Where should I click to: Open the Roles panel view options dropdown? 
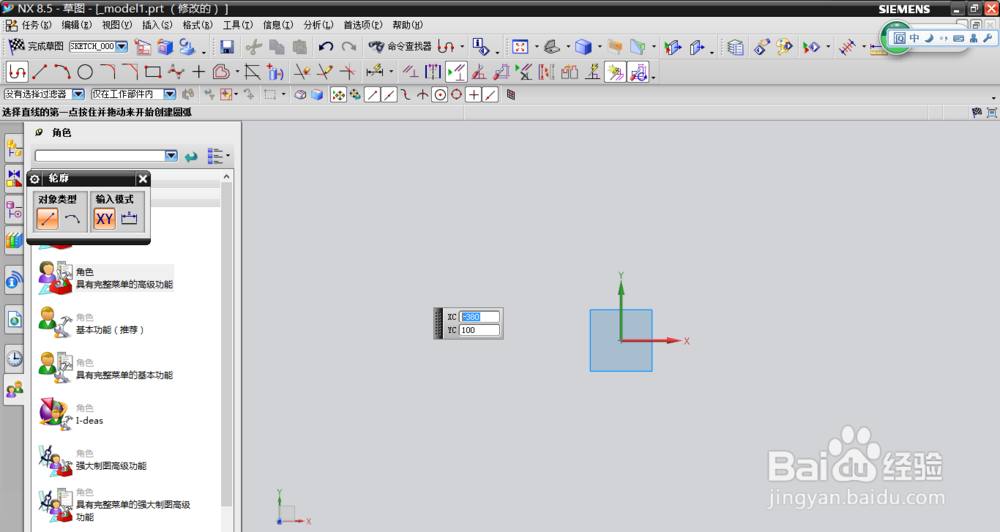[x=218, y=156]
